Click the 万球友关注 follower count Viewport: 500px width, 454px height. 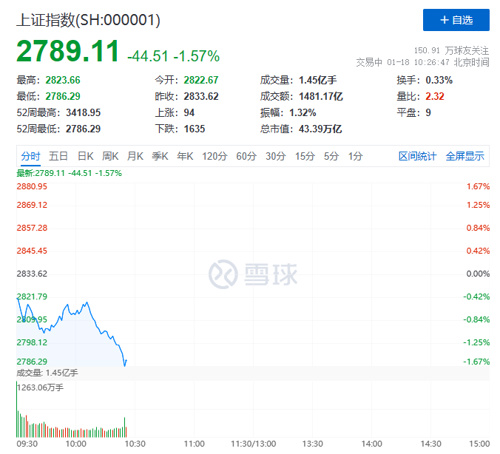451,51
